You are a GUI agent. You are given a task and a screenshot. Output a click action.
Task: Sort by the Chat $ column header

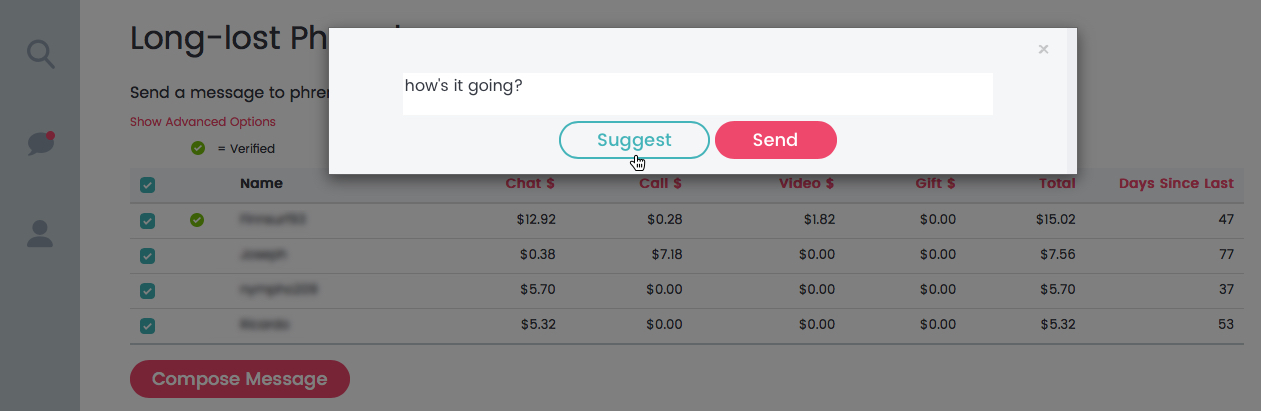coord(530,183)
